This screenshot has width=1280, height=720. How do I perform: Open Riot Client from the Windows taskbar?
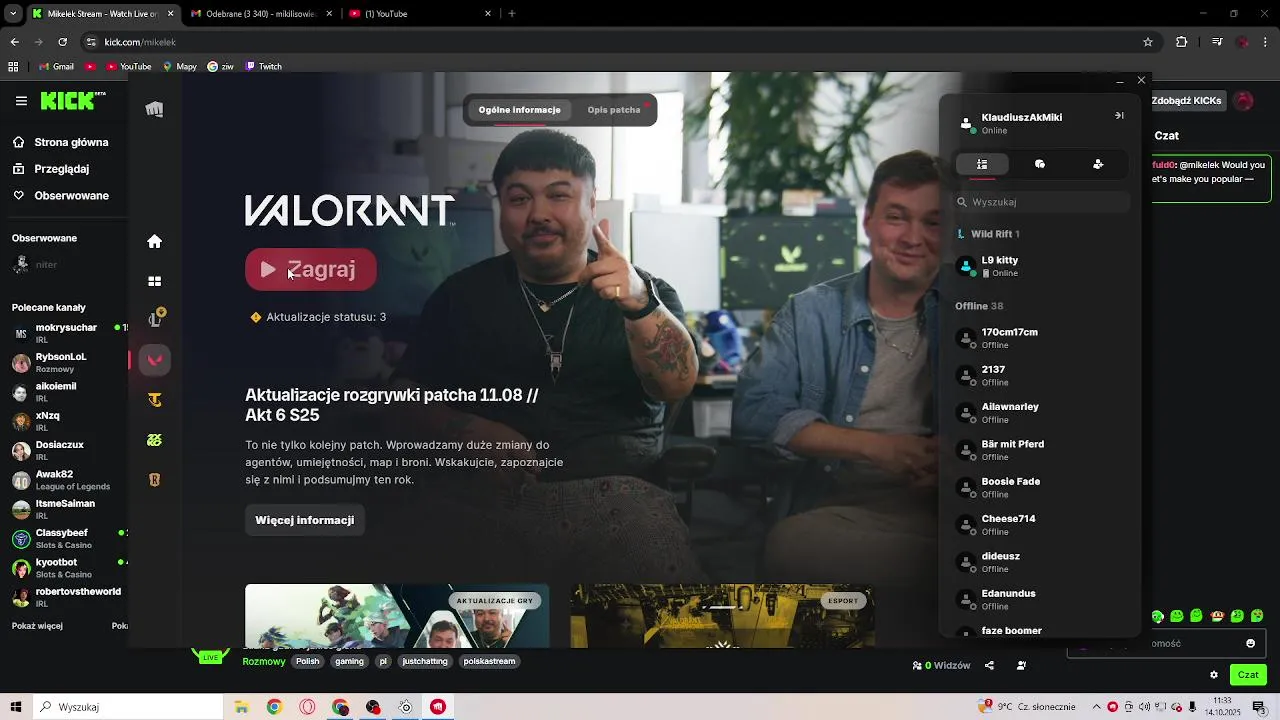click(x=438, y=707)
